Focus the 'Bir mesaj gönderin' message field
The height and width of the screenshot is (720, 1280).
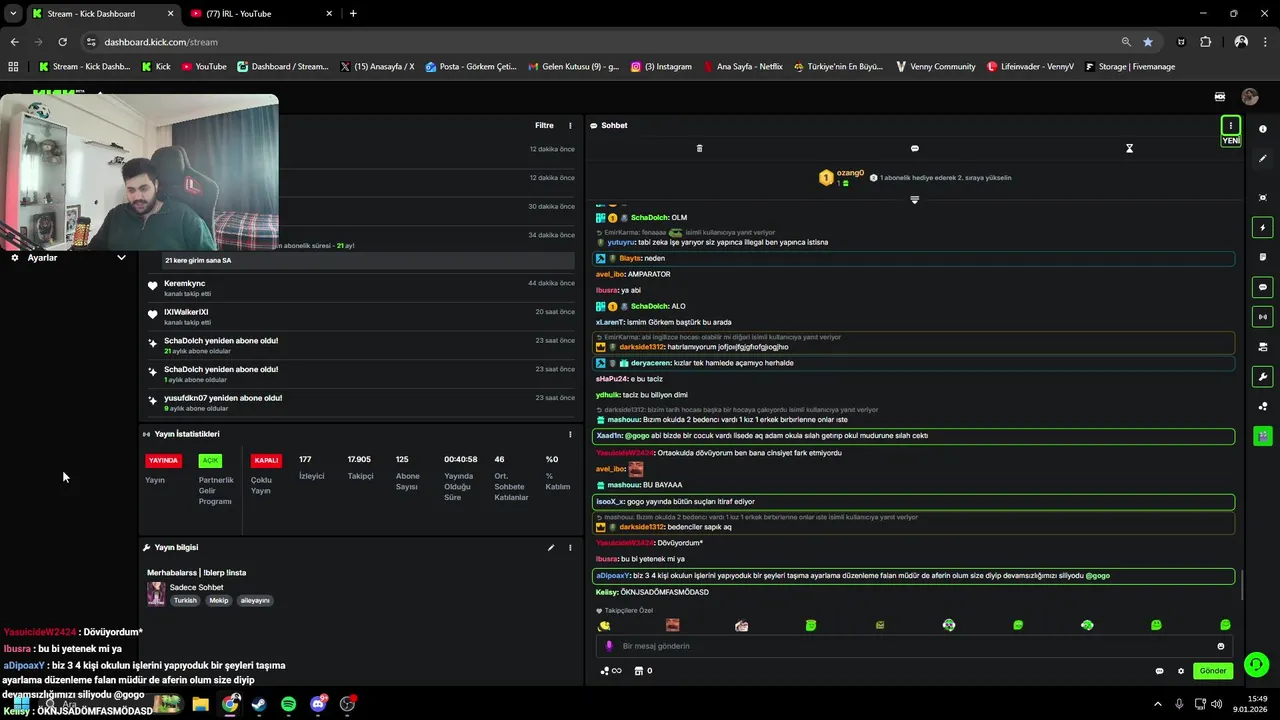pos(914,646)
